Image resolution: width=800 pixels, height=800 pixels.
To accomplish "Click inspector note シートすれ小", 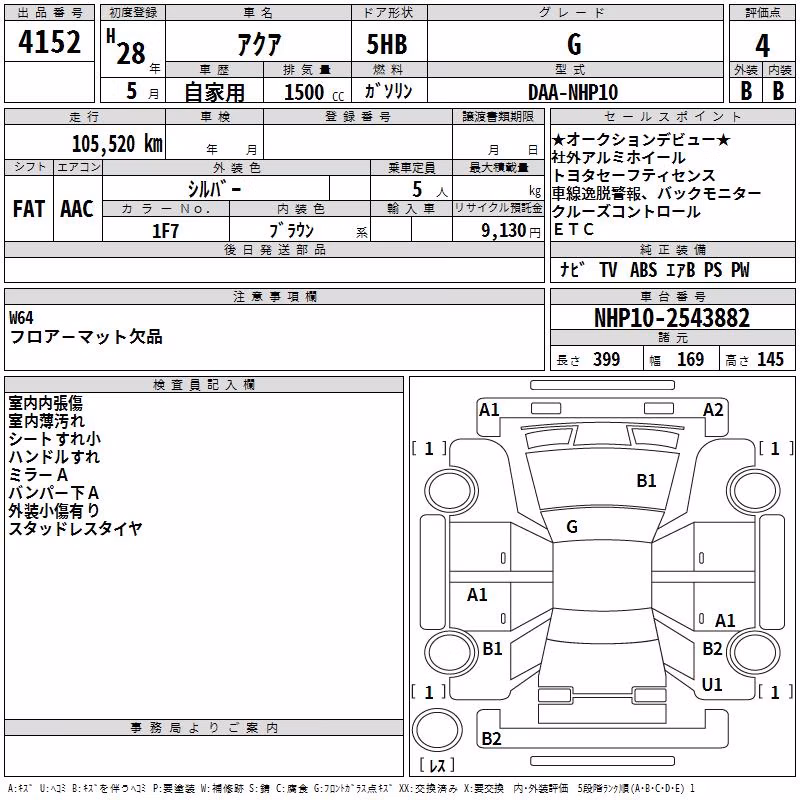I will click(x=55, y=439).
